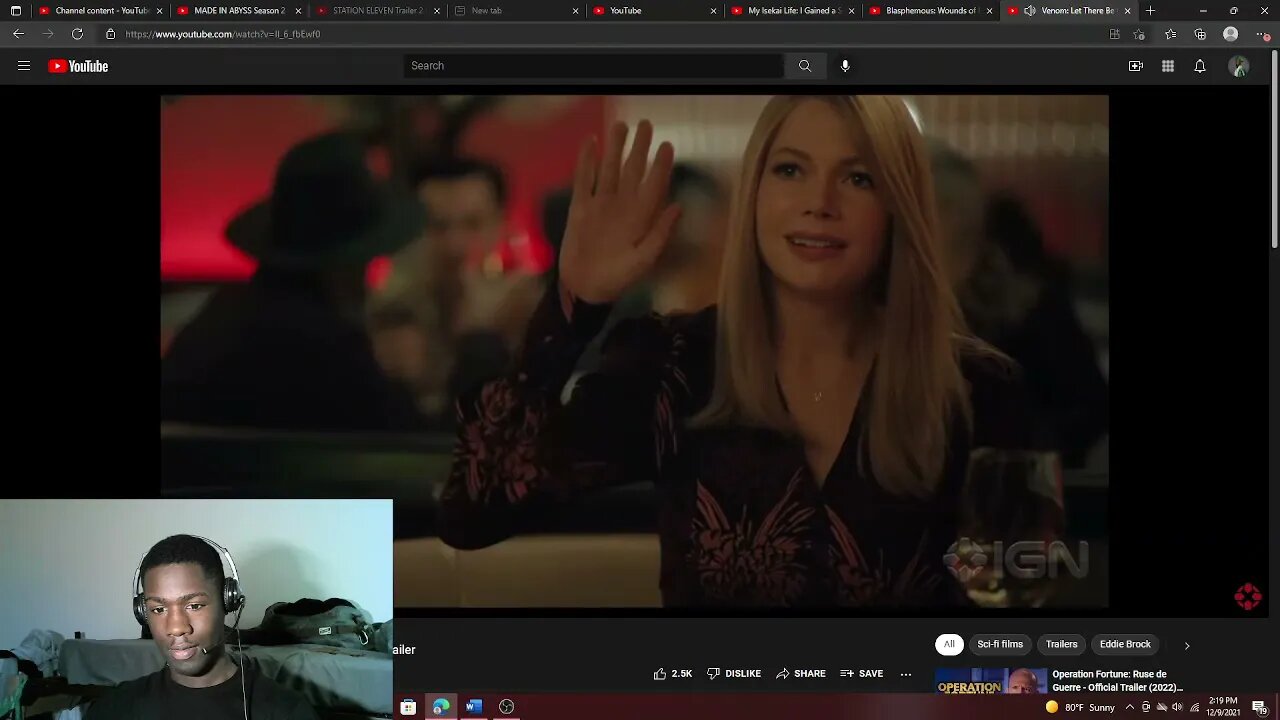Screen dimensions: 1280x720
Task: Save the video with the SAVE button
Action: (862, 674)
